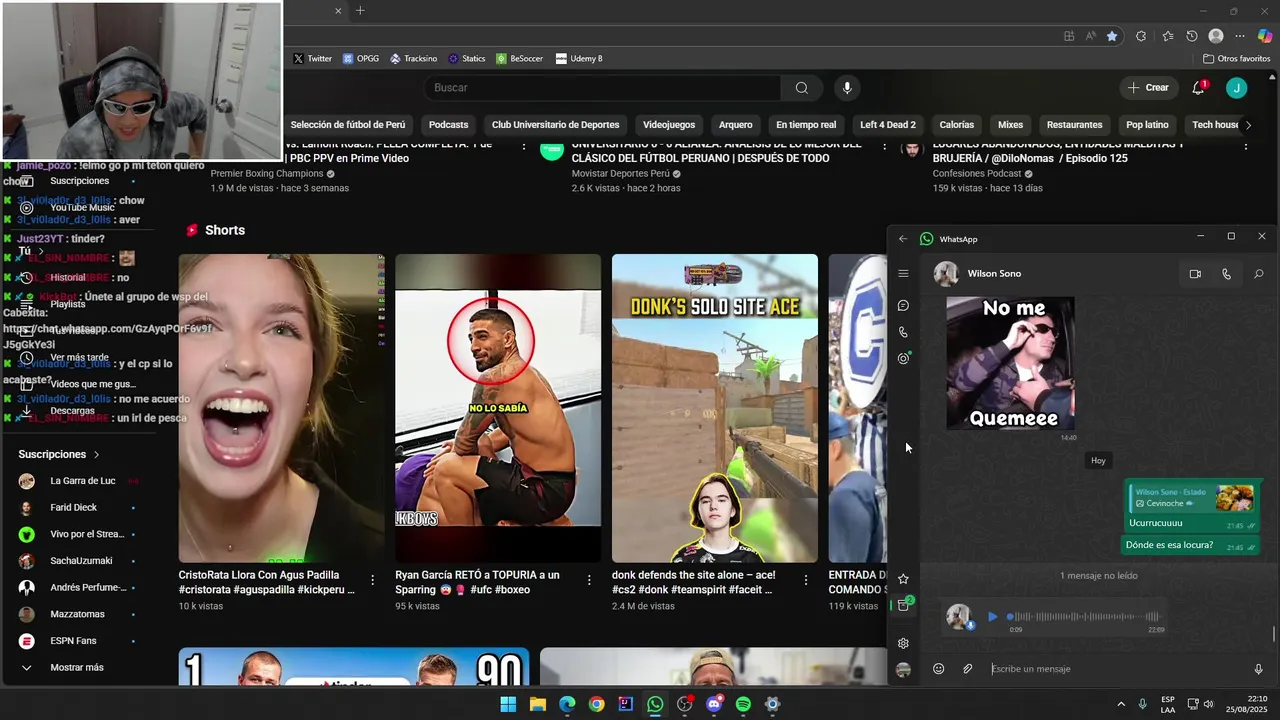Start a voice call with Wilson Sono
Screen dimensions: 1280x720
(1227, 274)
